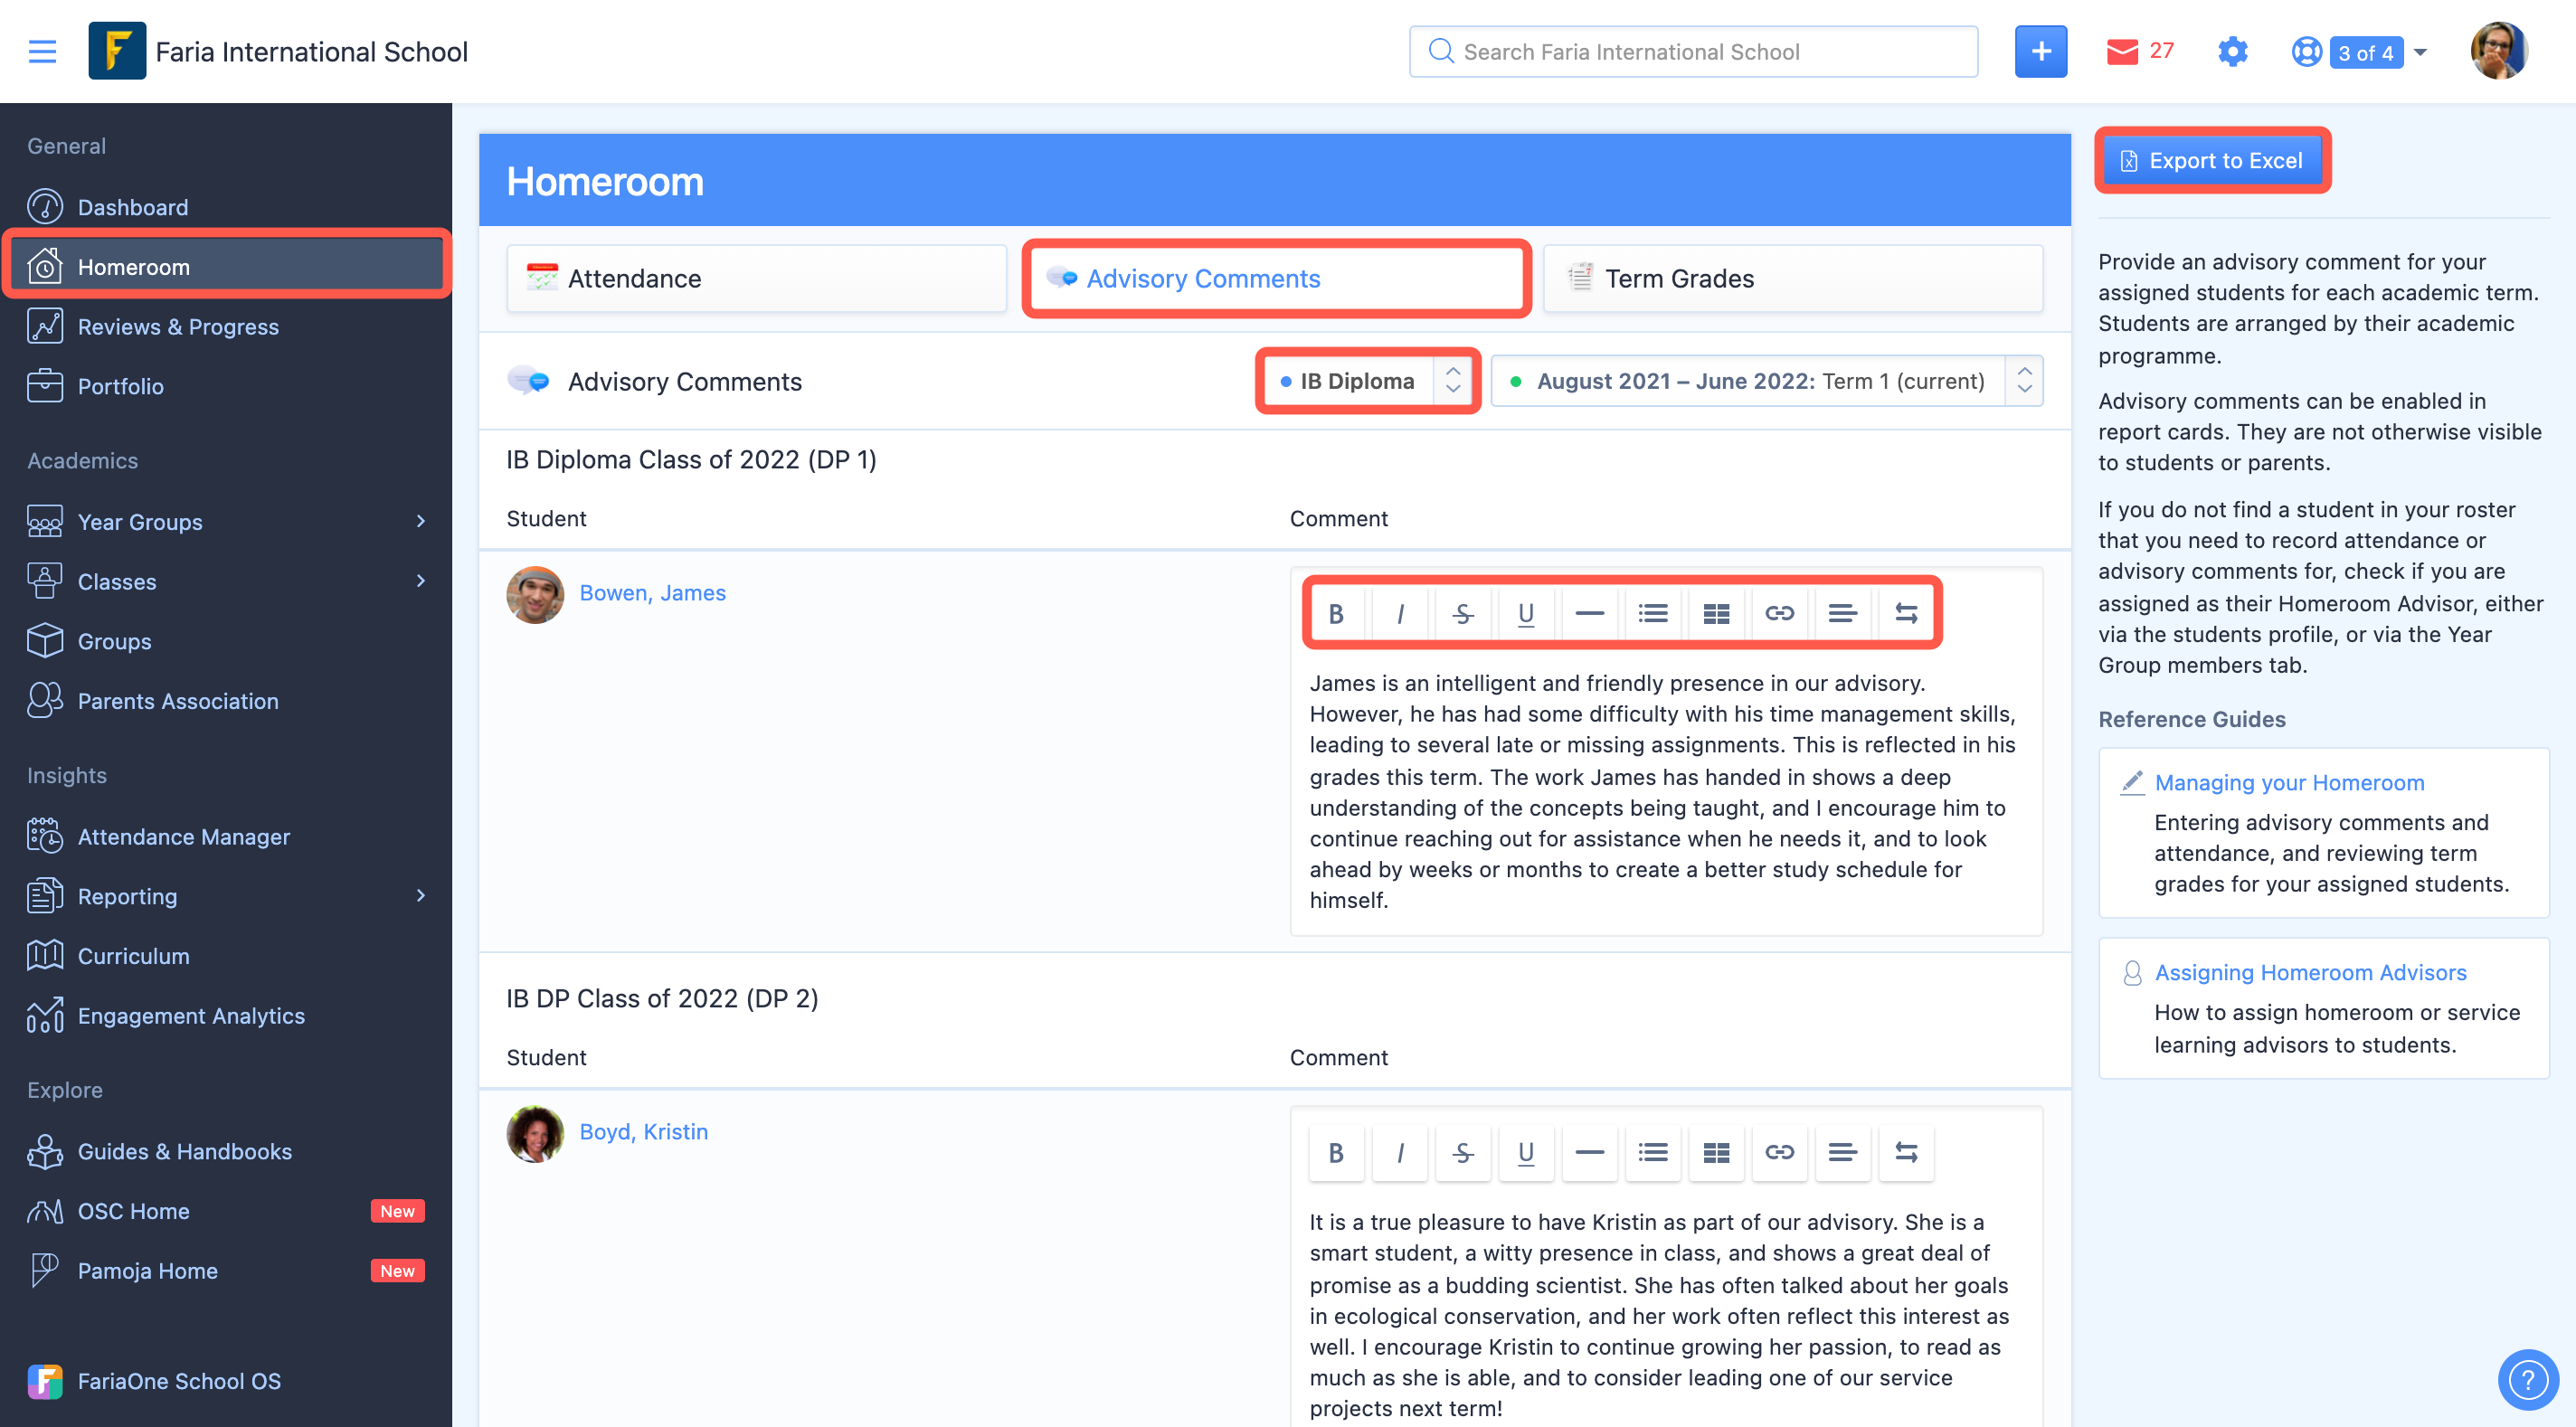Screen dimensions: 2576x1427
Task: Click James Bowen's profile photo
Action: click(x=535, y=595)
